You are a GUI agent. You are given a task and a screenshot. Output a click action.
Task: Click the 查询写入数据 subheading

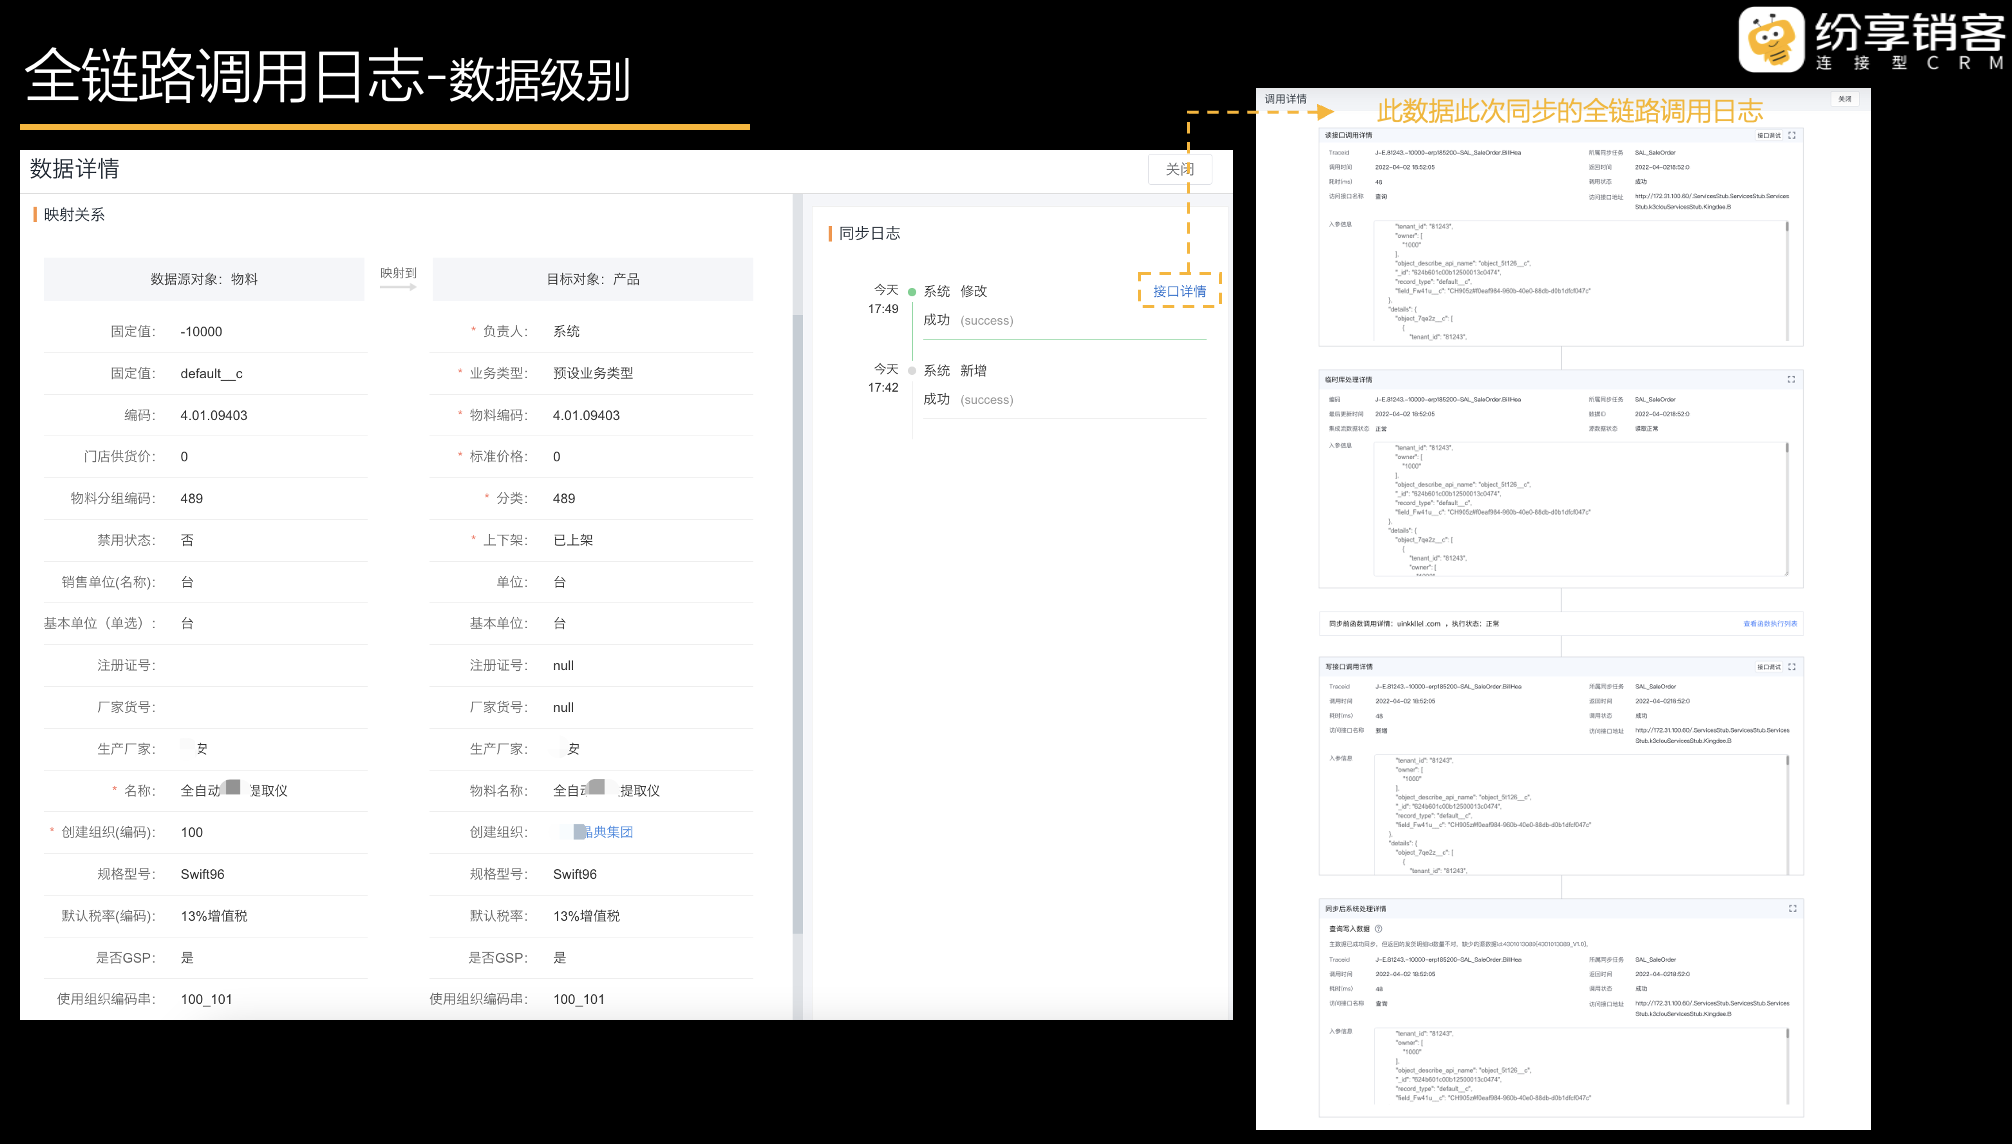(1349, 929)
